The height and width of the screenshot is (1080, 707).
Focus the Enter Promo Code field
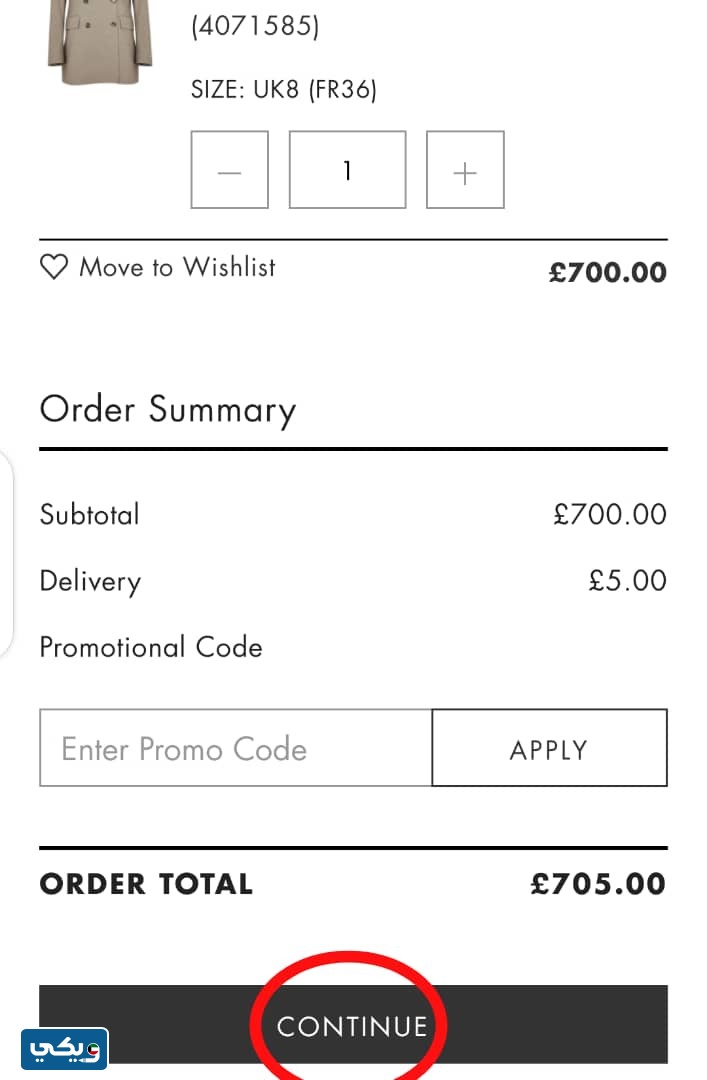tap(236, 748)
